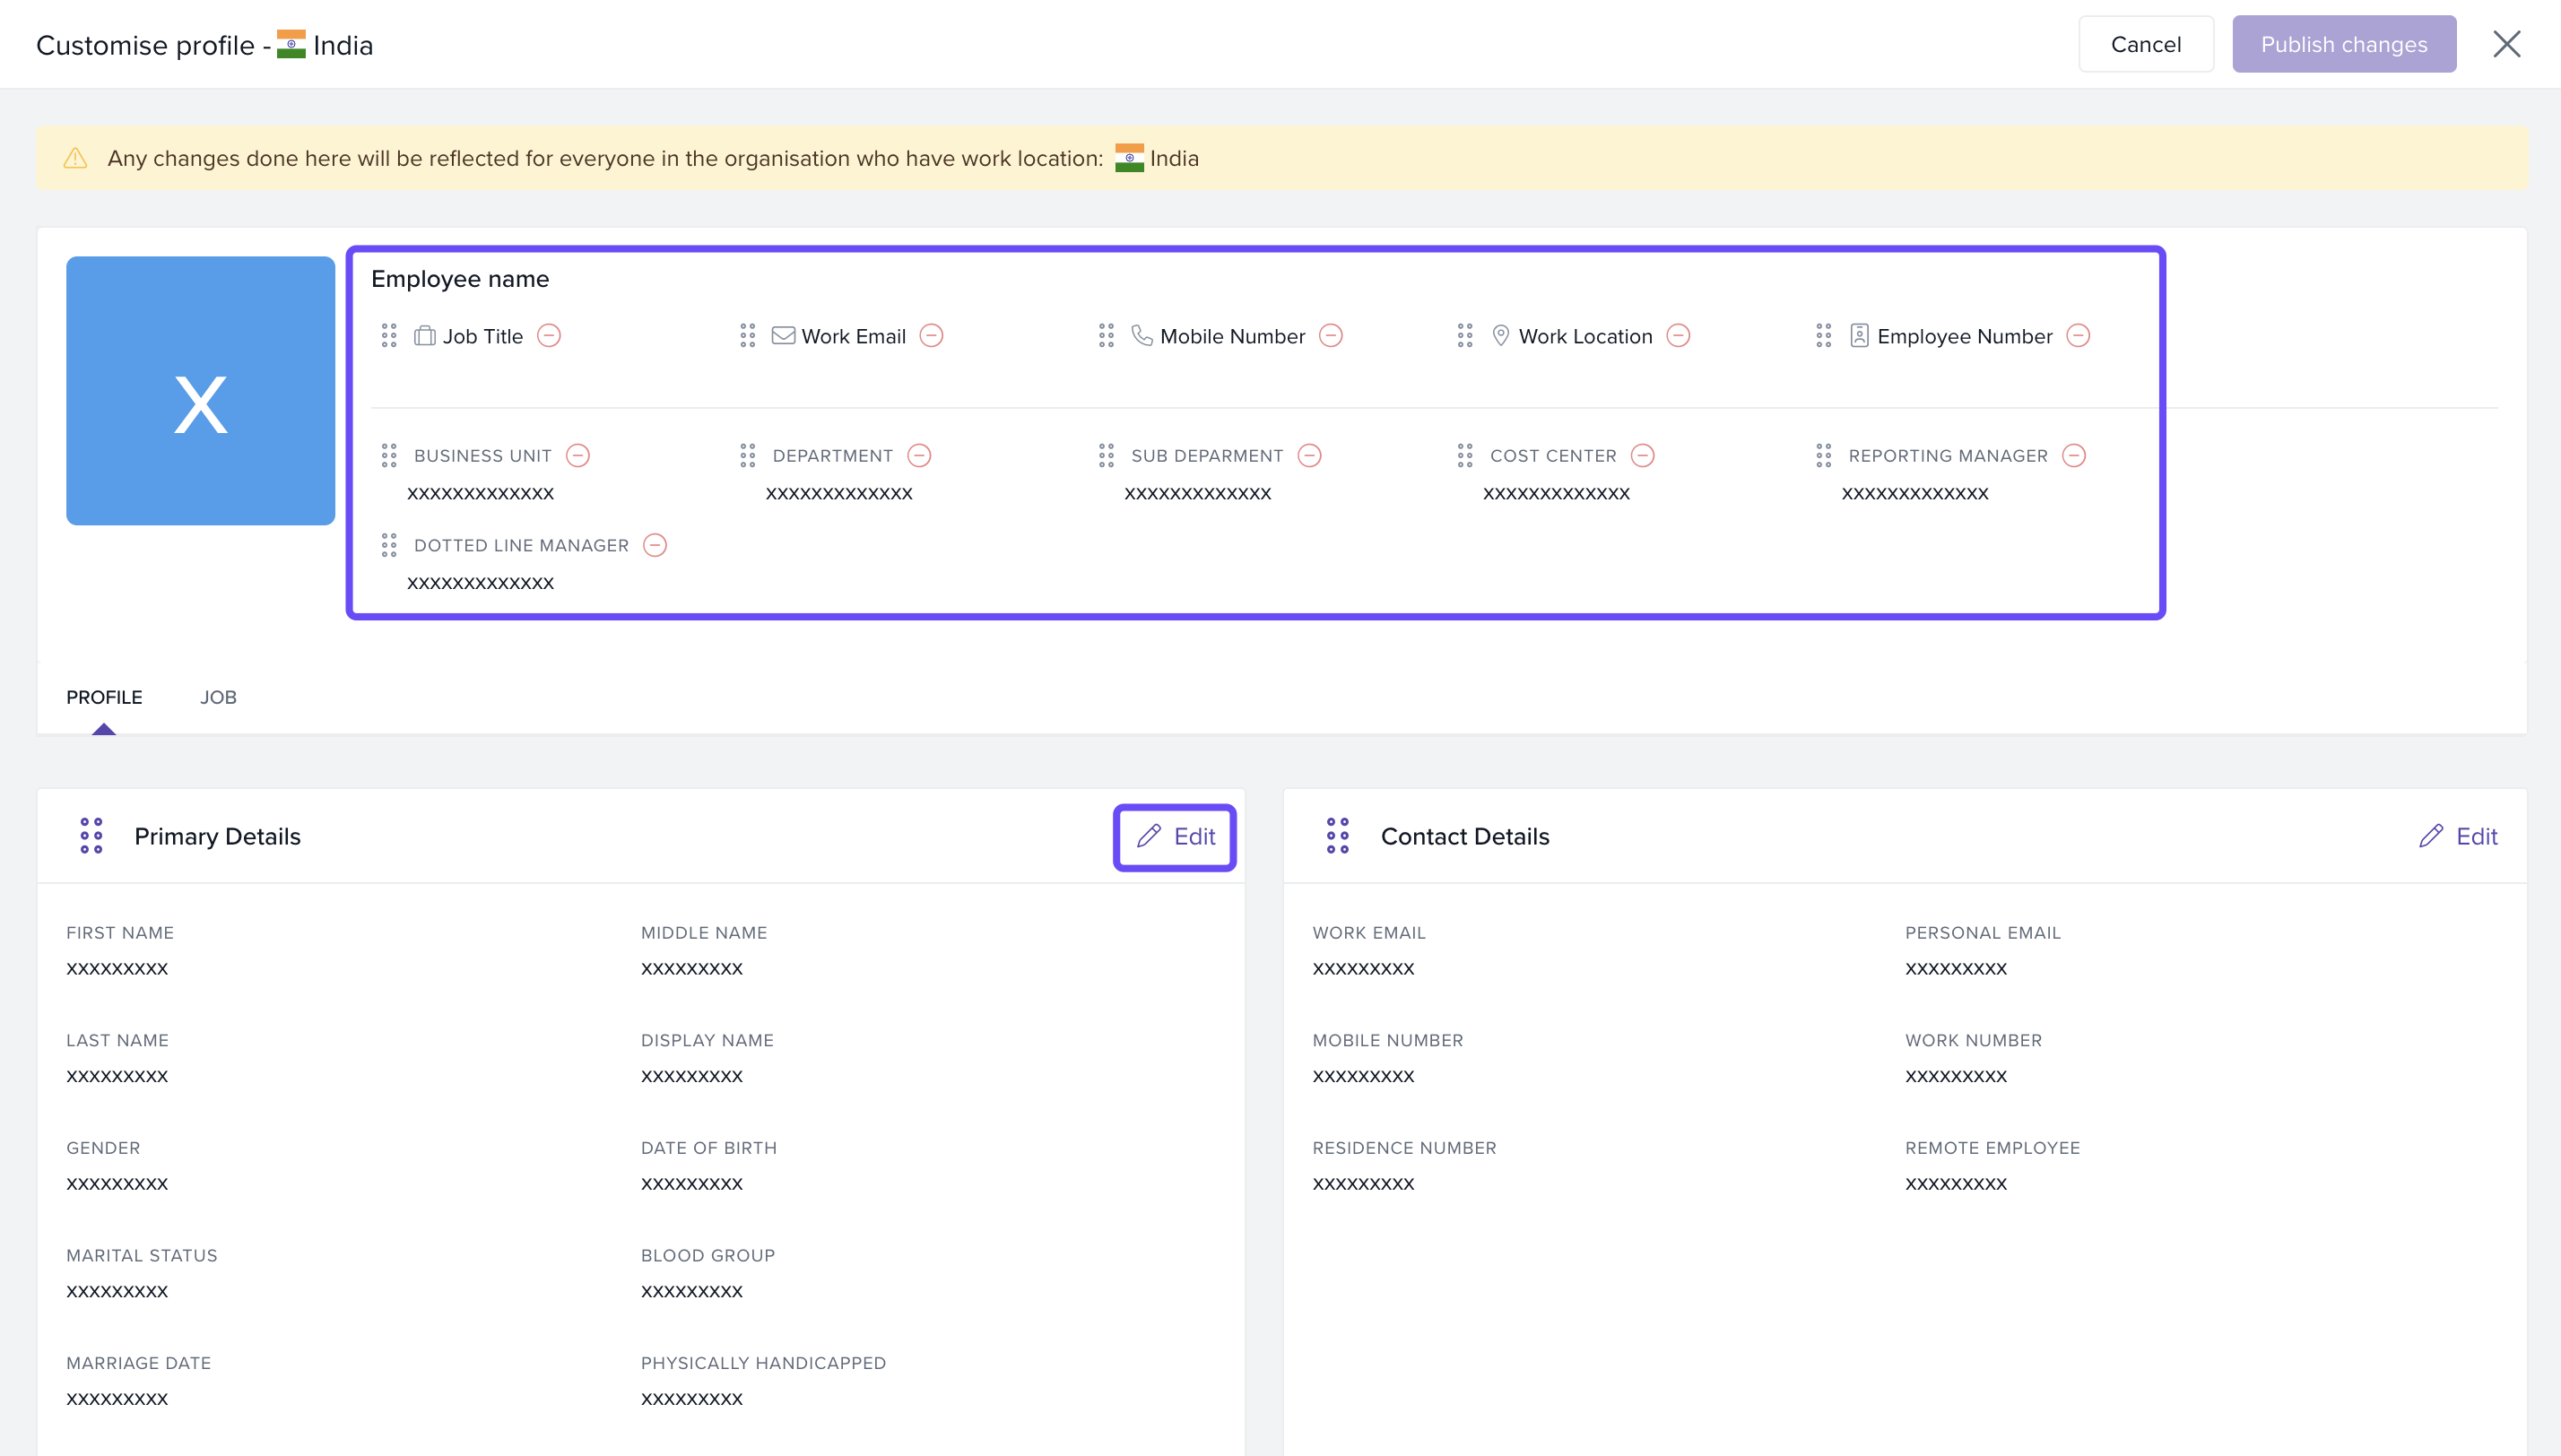This screenshot has height=1456, width=2561.
Task: Remove the Employee Number field
Action: tap(2078, 336)
